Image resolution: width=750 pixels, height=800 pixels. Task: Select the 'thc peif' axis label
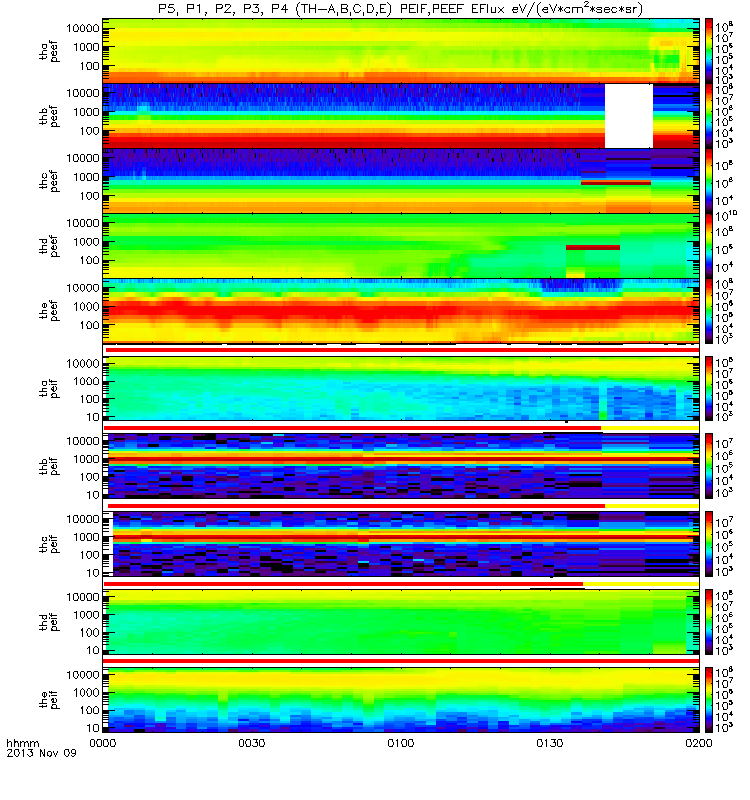(49, 544)
